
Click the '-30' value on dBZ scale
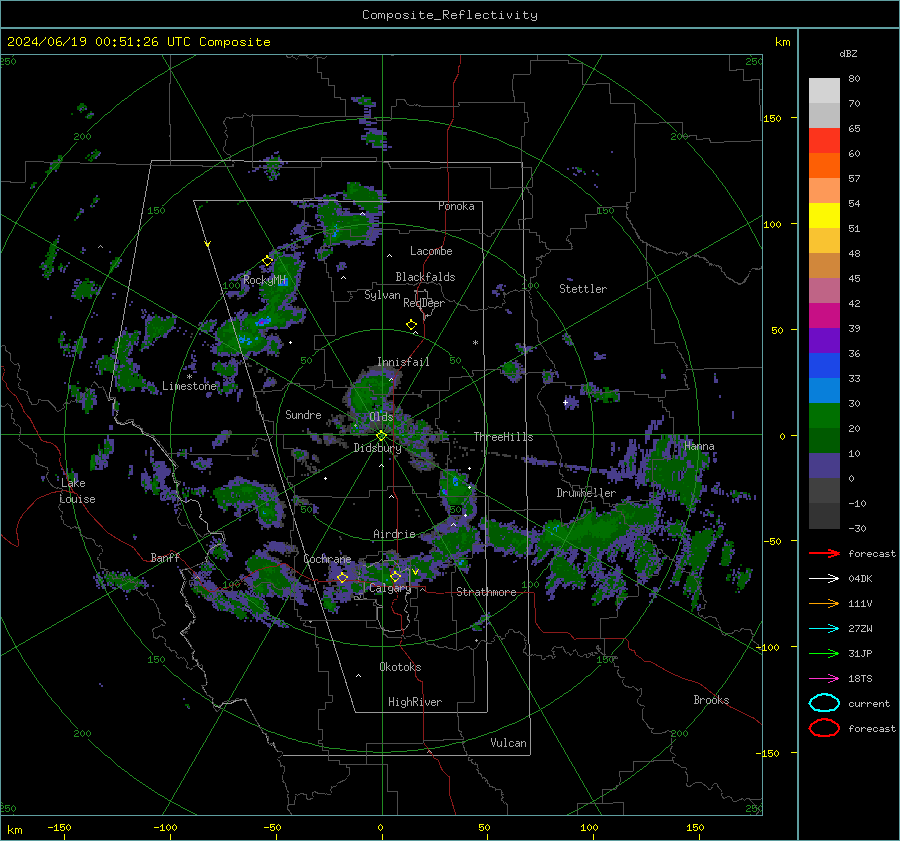click(857, 528)
